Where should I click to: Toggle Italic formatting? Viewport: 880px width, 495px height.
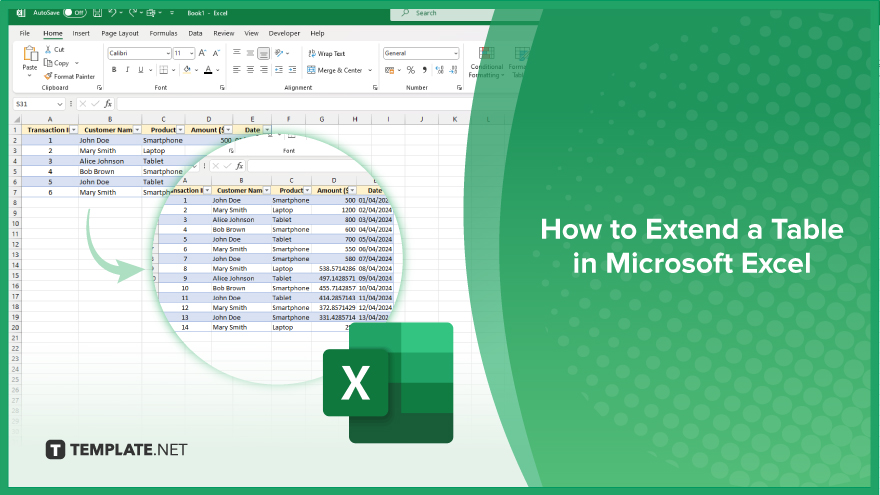point(127,70)
